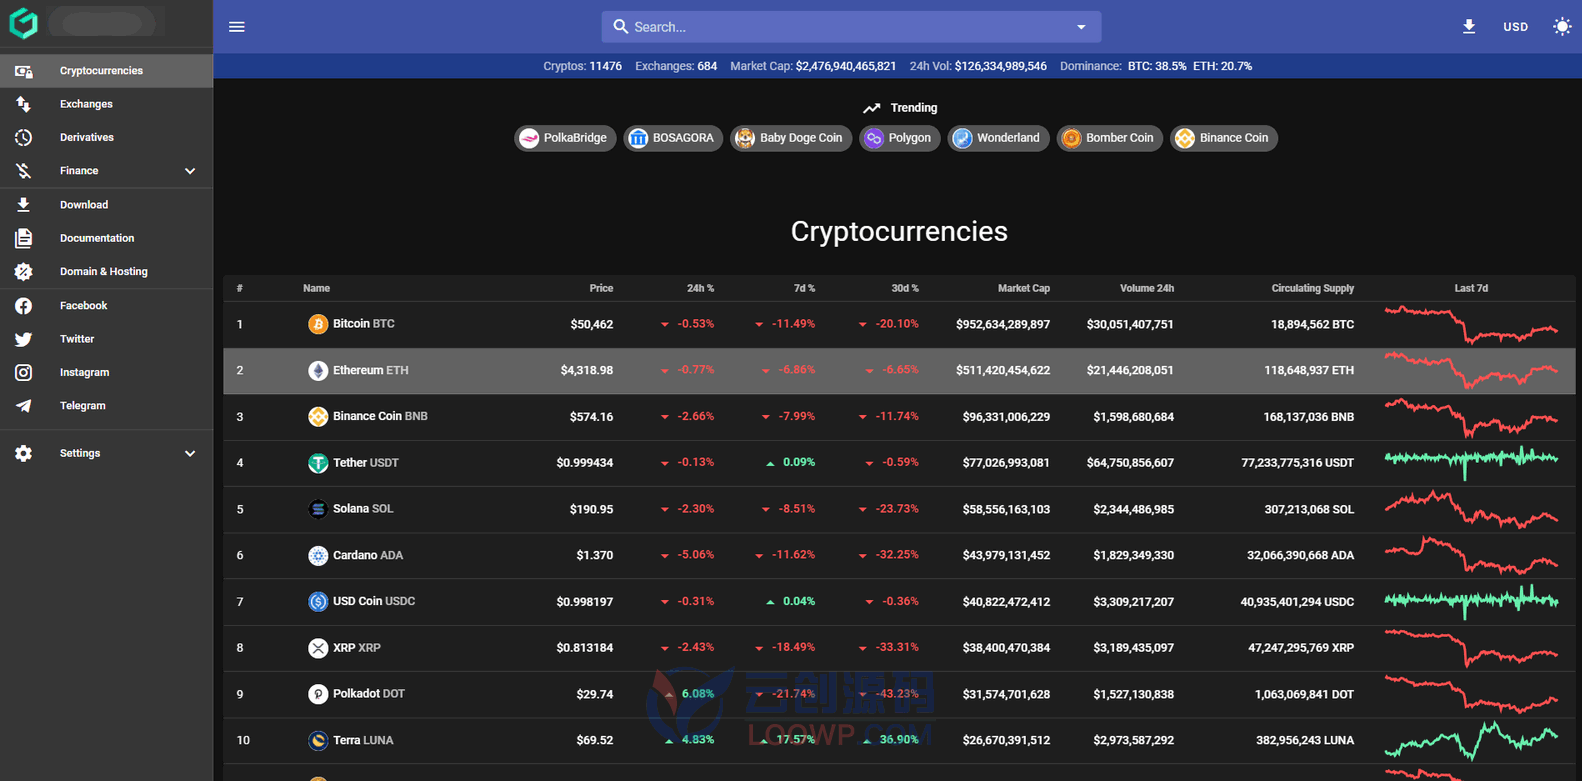Viewport: 1582px width, 781px height.
Task: Select Baby Doge Coin trending chip
Action: 791,138
